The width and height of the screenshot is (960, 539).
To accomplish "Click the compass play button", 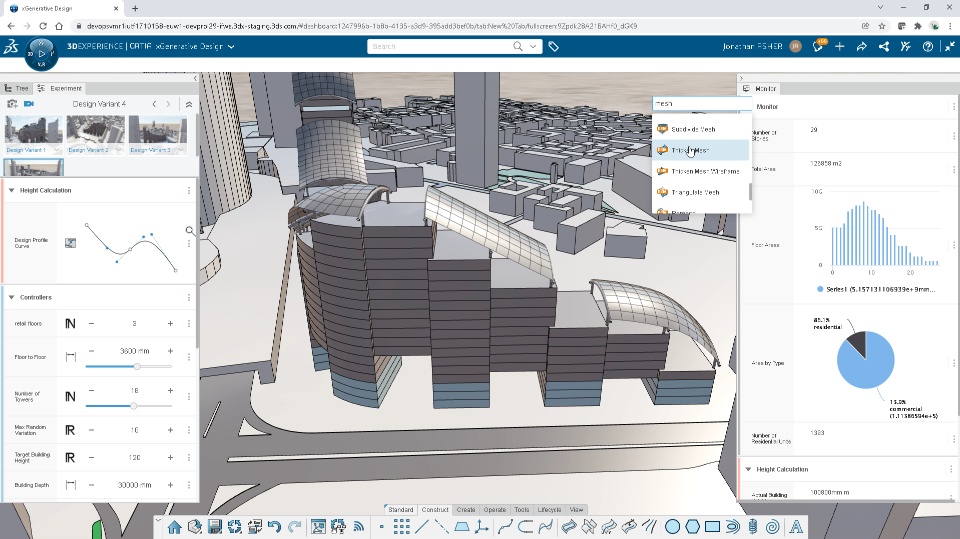I will point(42,53).
